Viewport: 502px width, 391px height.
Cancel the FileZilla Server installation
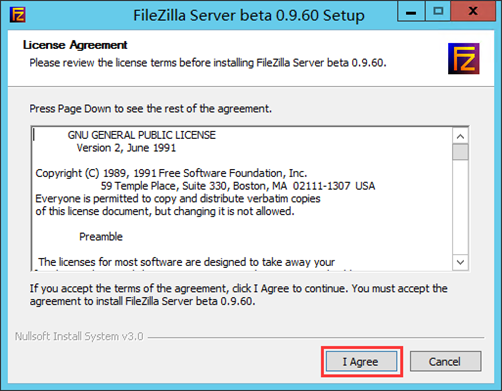click(445, 361)
